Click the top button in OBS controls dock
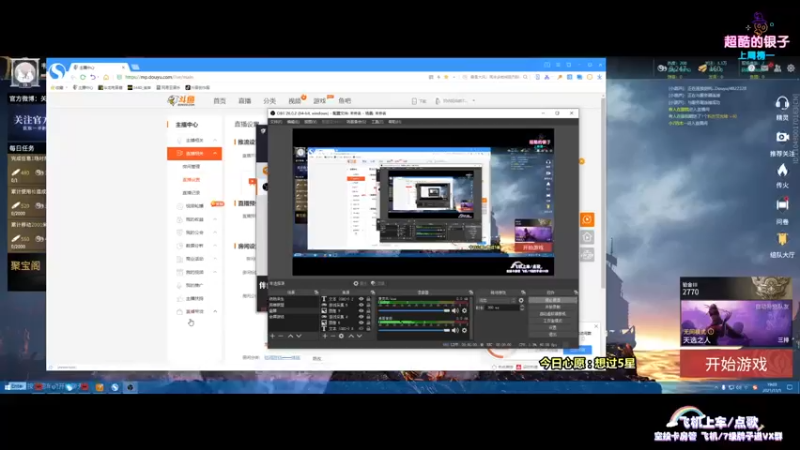Image resolution: width=800 pixels, height=450 pixels. [x=553, y=301]
